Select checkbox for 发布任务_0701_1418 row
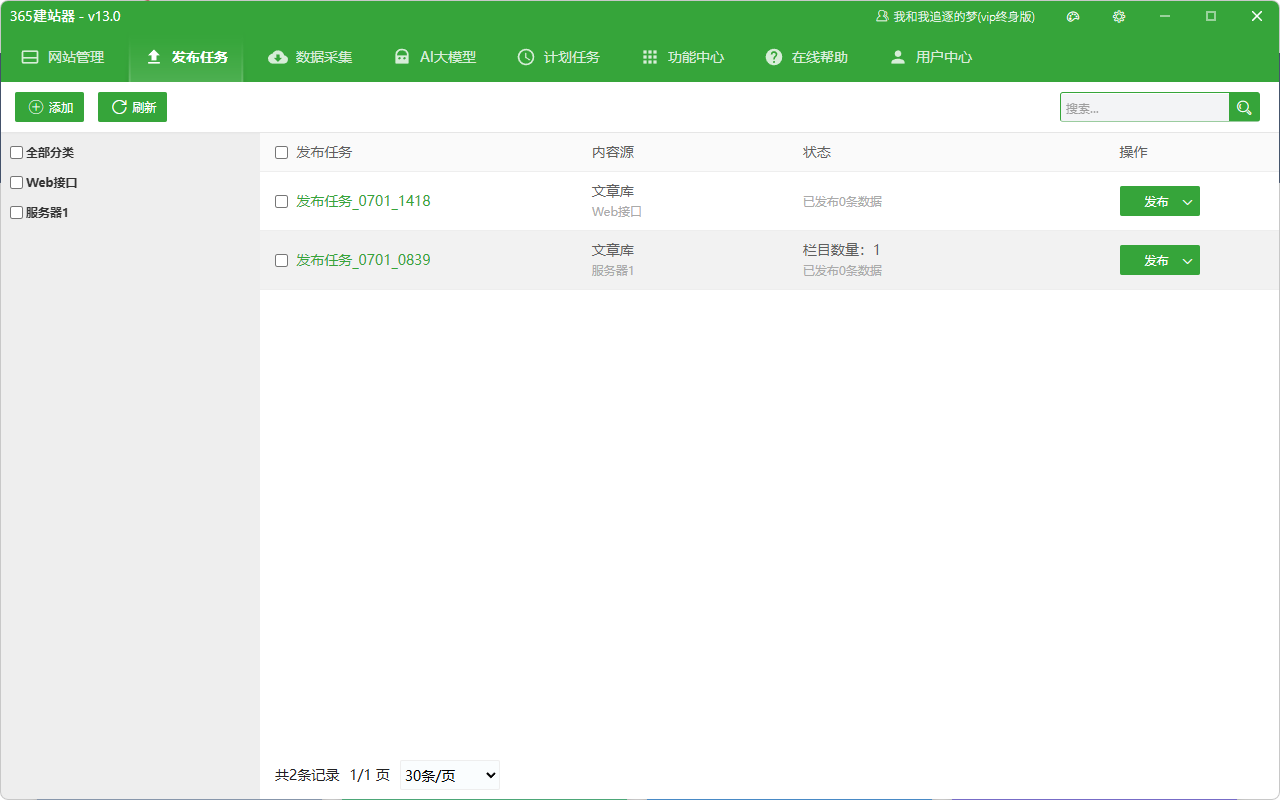Image resolution: width=1280 pixels, height=800 pixels. pyautogui.click(x=281, y=201)
